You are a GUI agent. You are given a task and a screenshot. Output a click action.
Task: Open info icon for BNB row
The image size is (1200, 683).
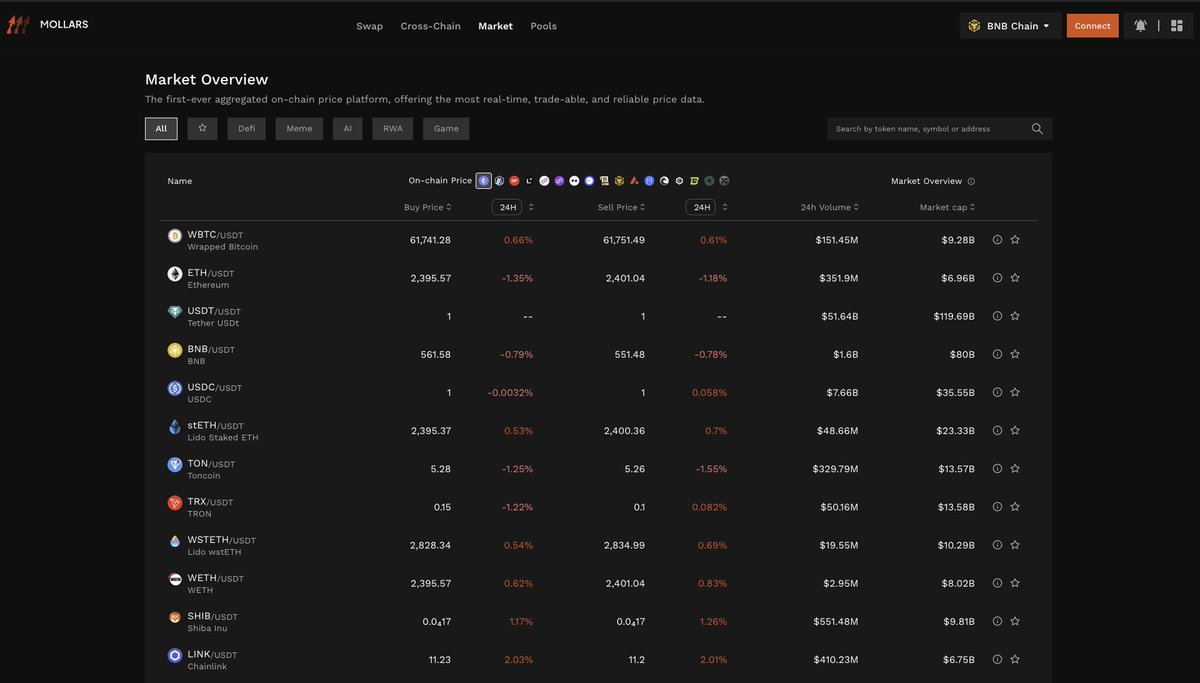[997, 354]
